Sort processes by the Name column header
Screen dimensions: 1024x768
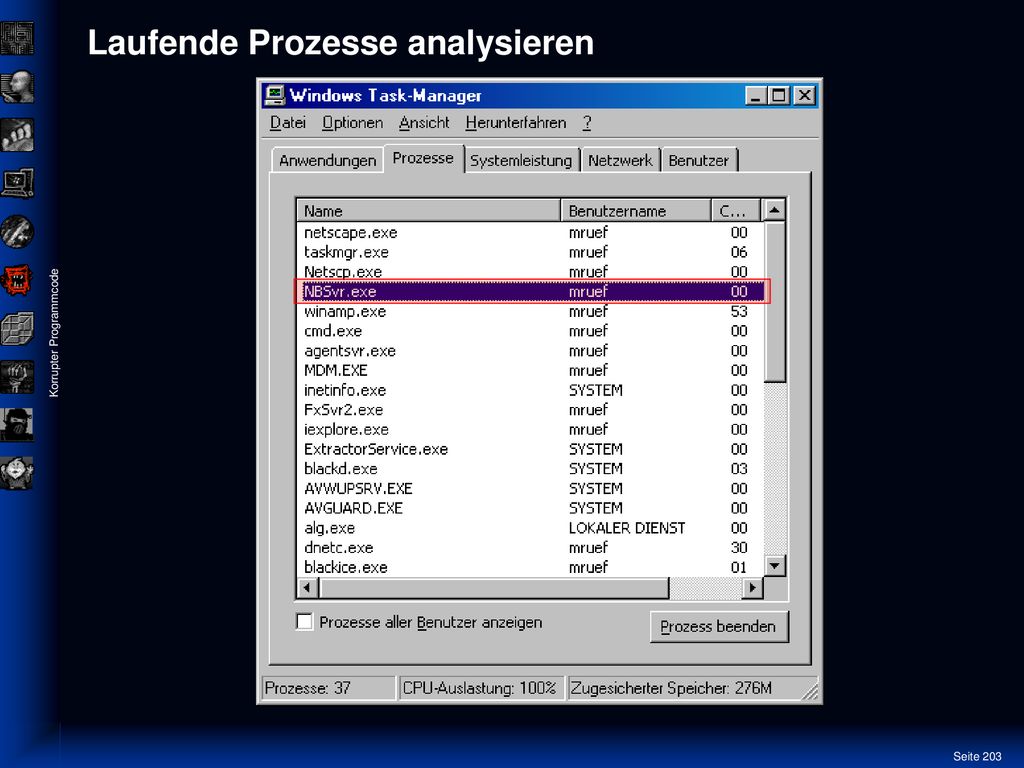(x=428, y=211)
